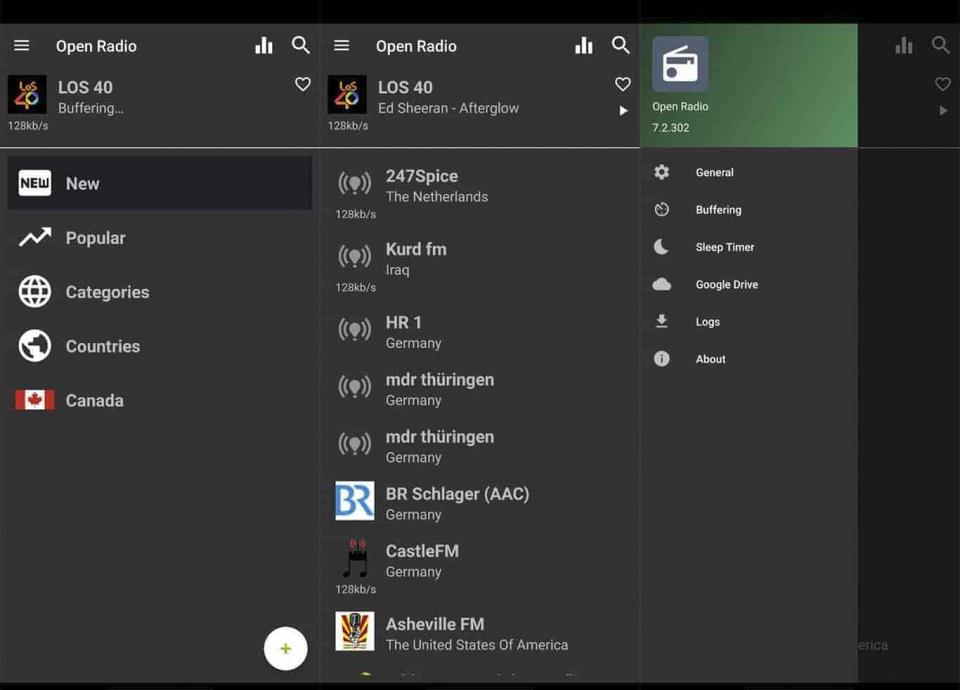
Task: Tap broadcast icon beside 247Spice
Action: pos(354,183)
